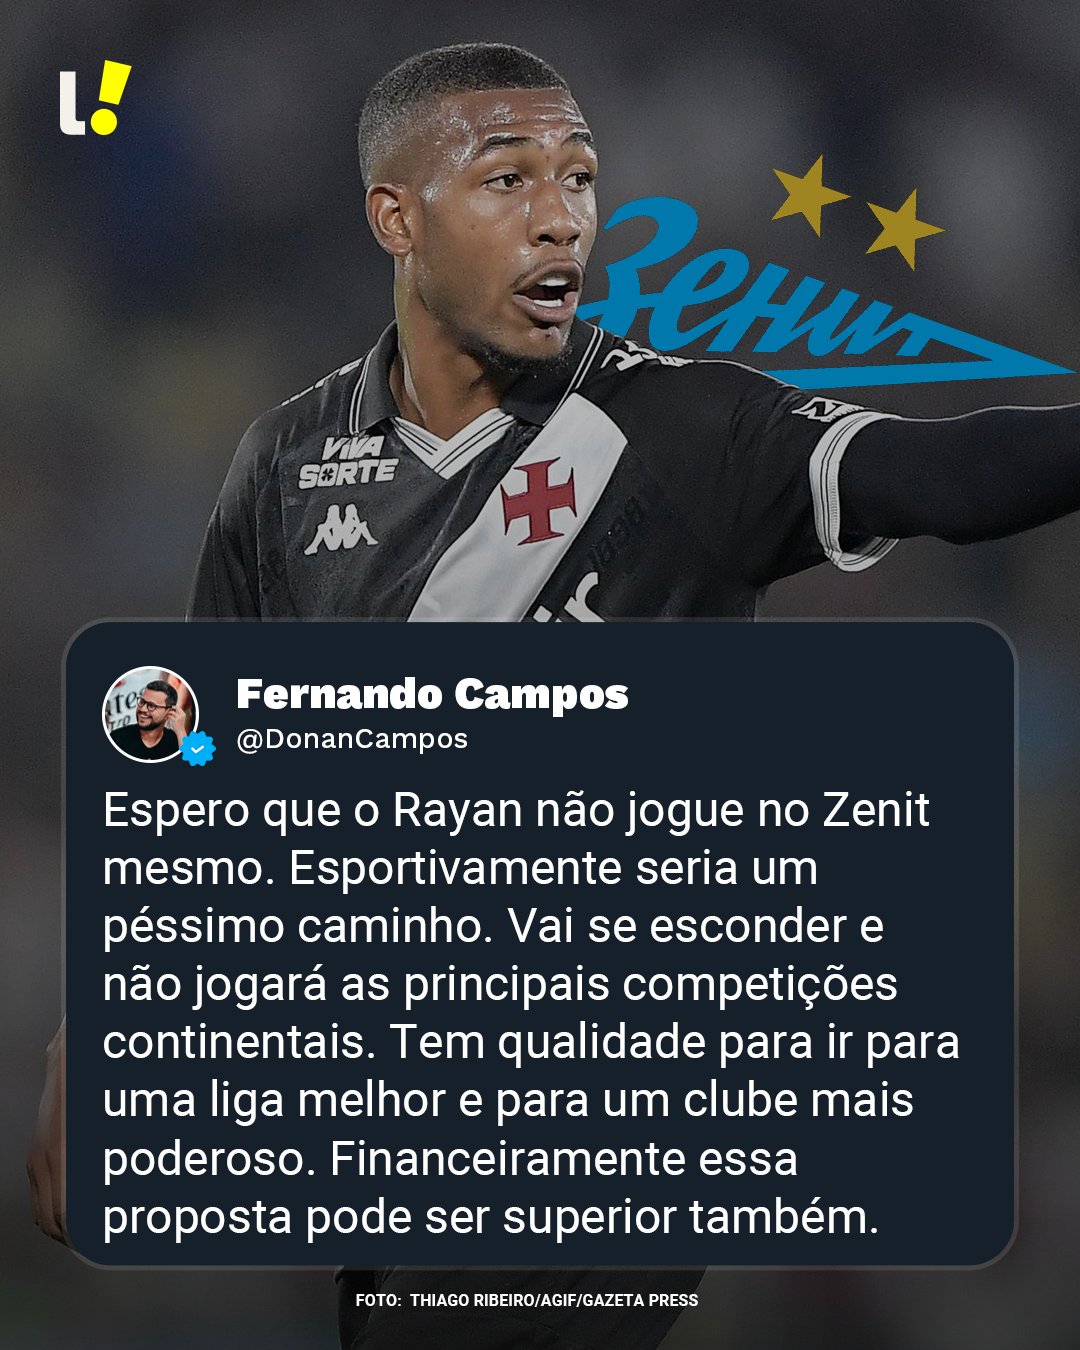The width and height of the screenshot is (1080, 1350).
Task: Click the Viva Sorte sponsor logo
Action: coord(347,461)
